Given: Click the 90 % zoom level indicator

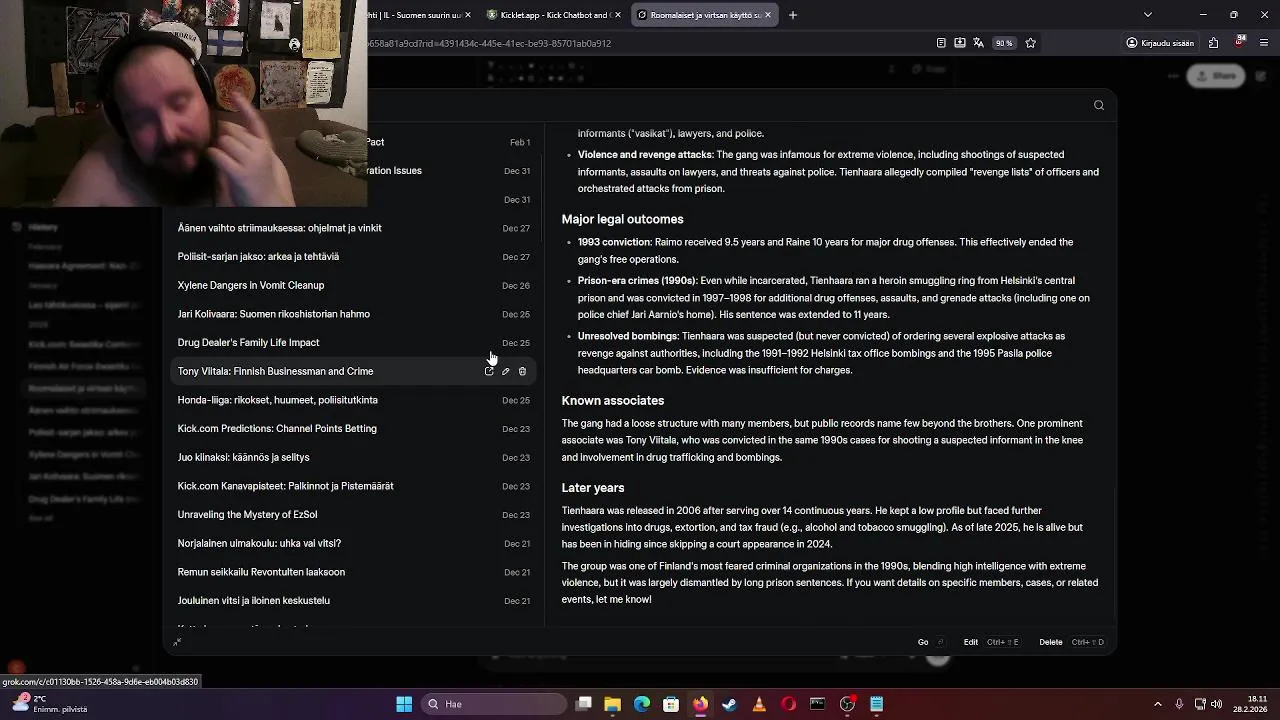Looking at the screenshot, I should point(1003,43).
